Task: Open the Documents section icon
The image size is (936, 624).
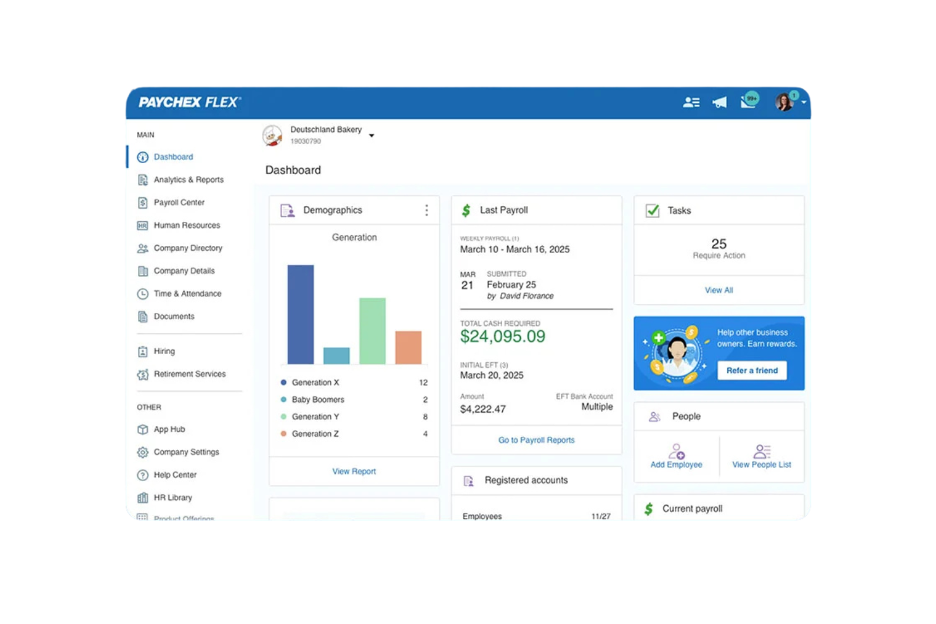Action: click(x=143, y=316)
